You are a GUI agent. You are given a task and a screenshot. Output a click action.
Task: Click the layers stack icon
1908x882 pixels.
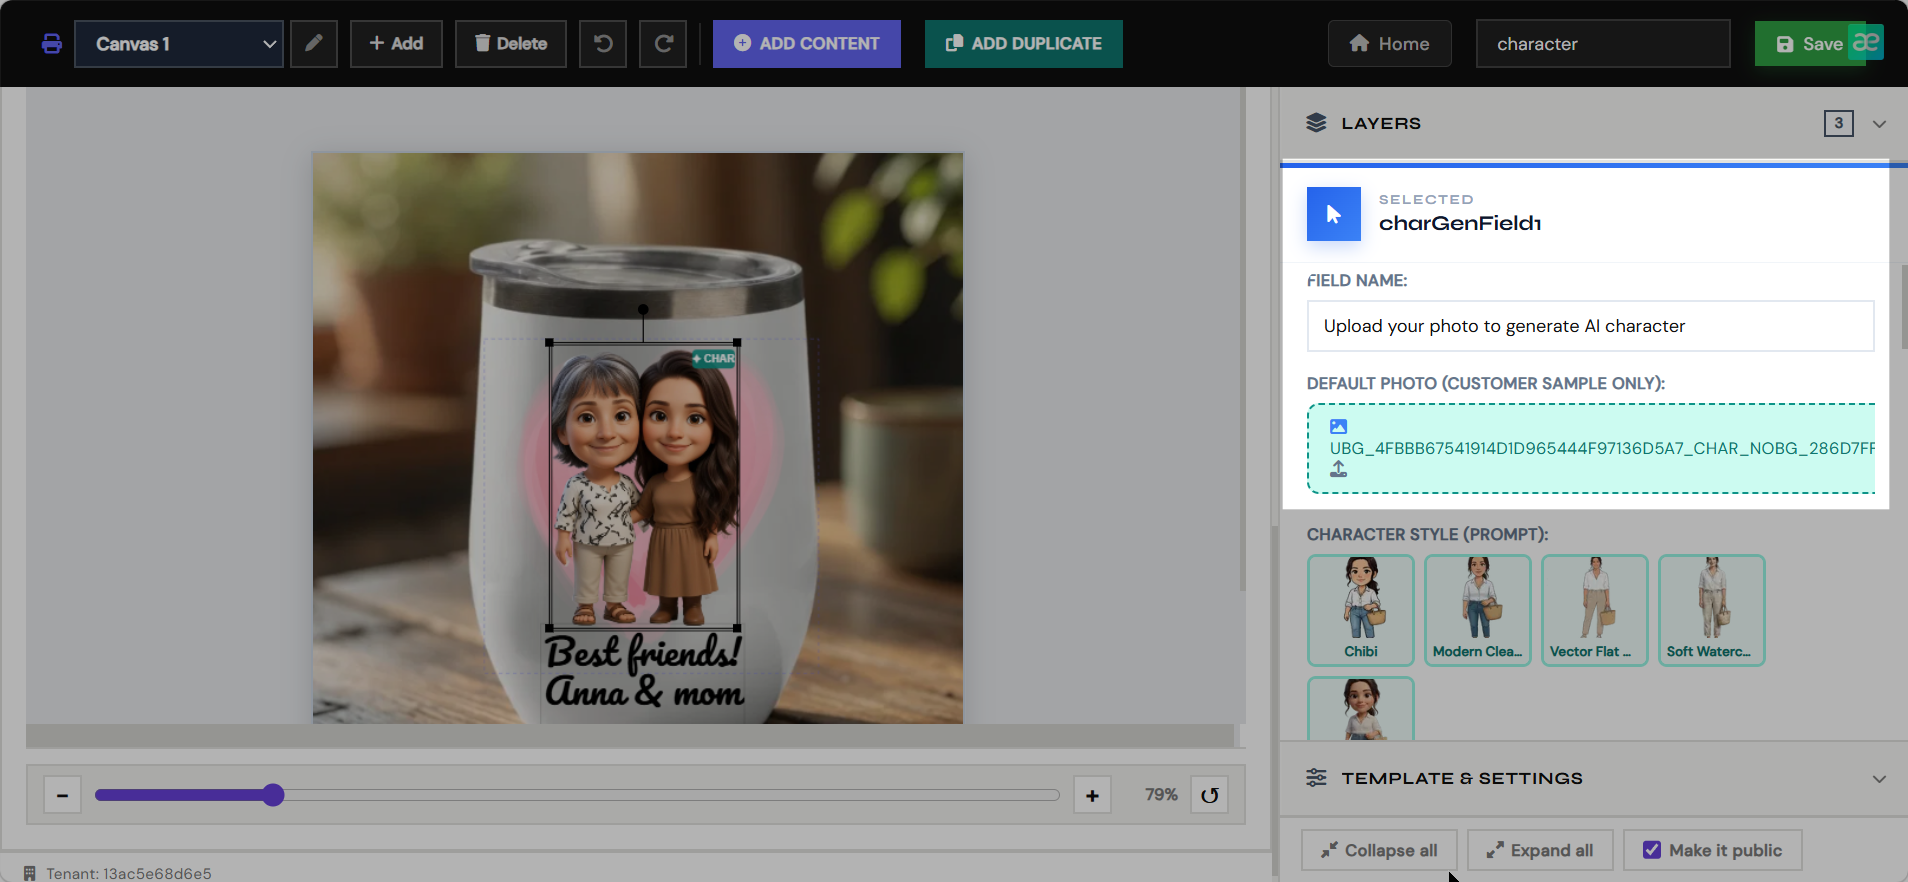(x=1316, y=123)
